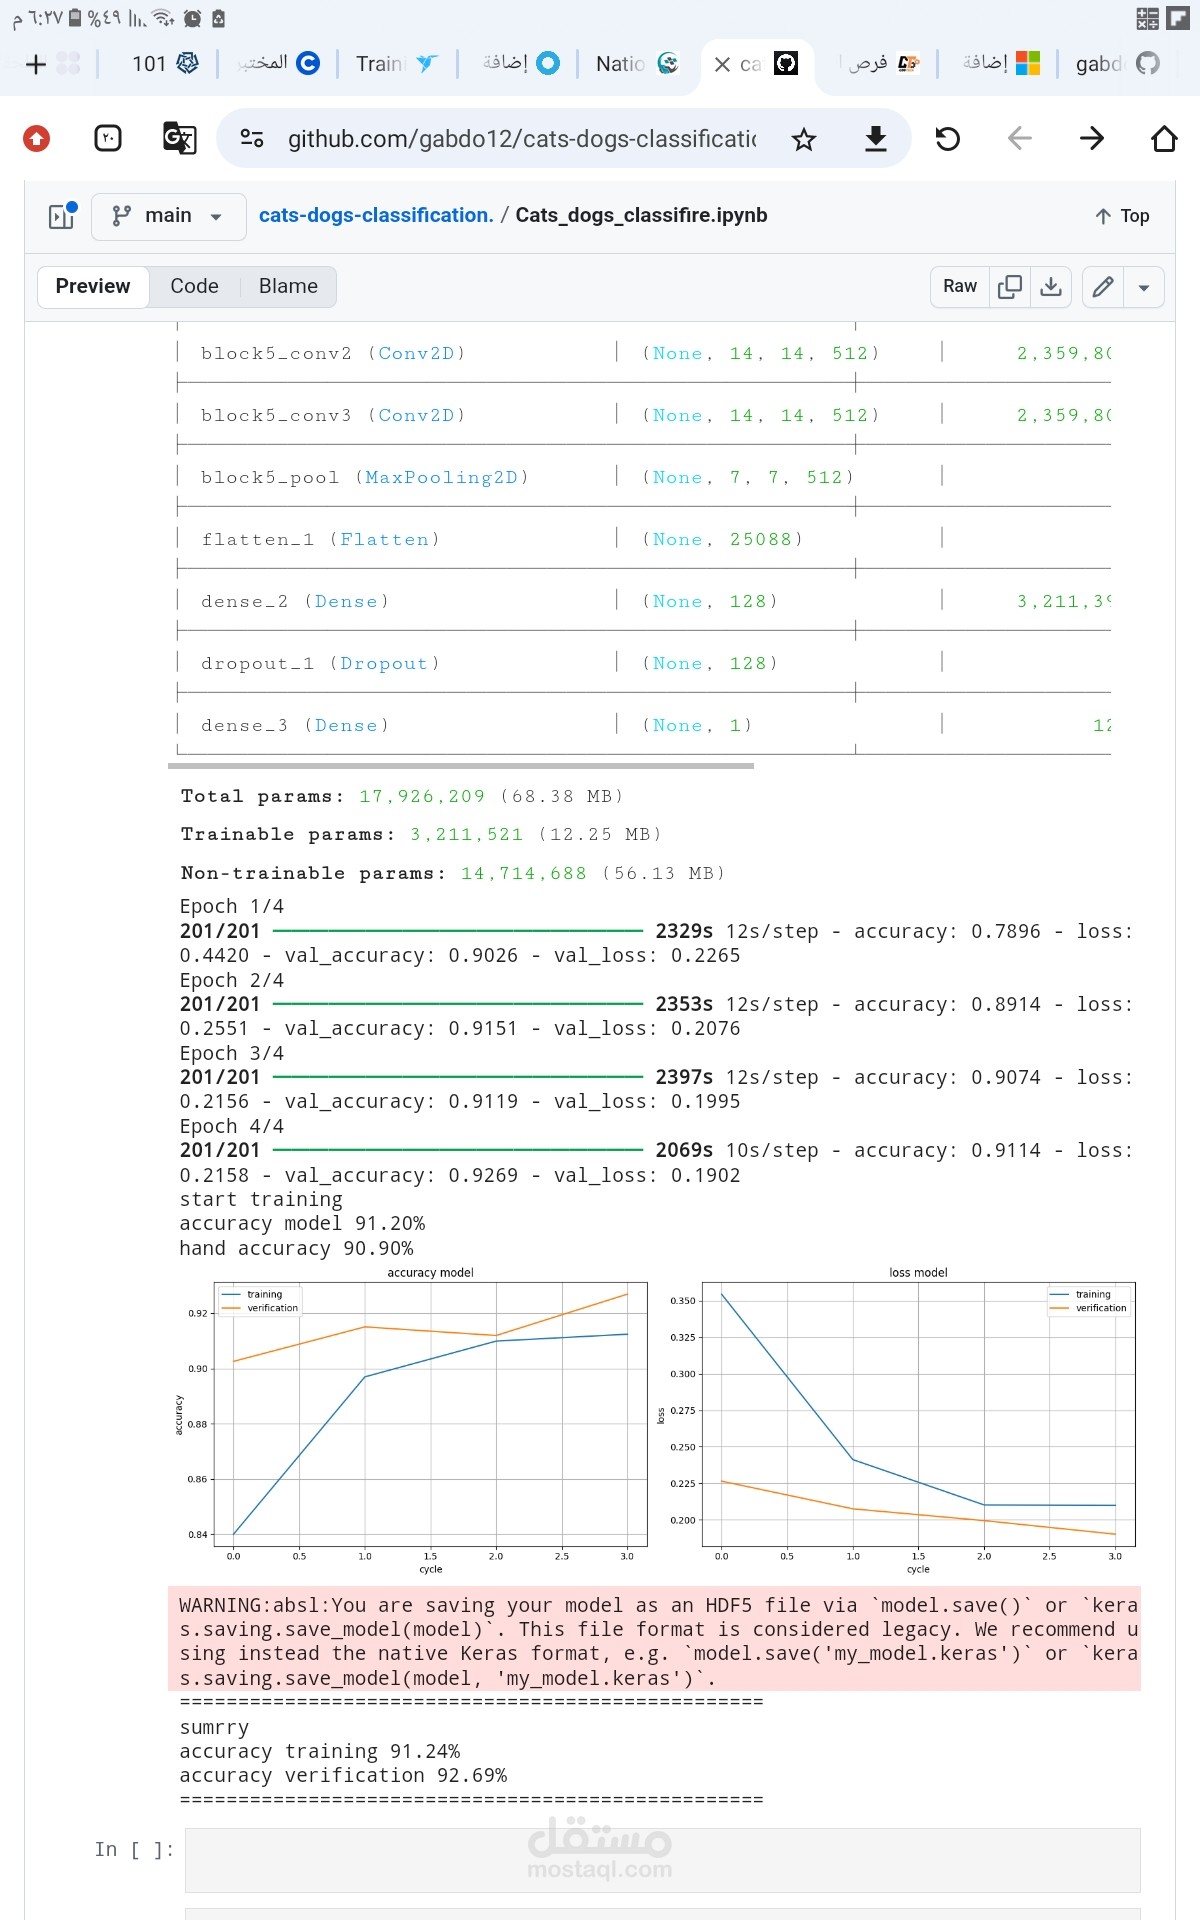1200x1920 pixels.
Task: Switch to the '101' ChatGPT tab
Action: coord(165,64)
